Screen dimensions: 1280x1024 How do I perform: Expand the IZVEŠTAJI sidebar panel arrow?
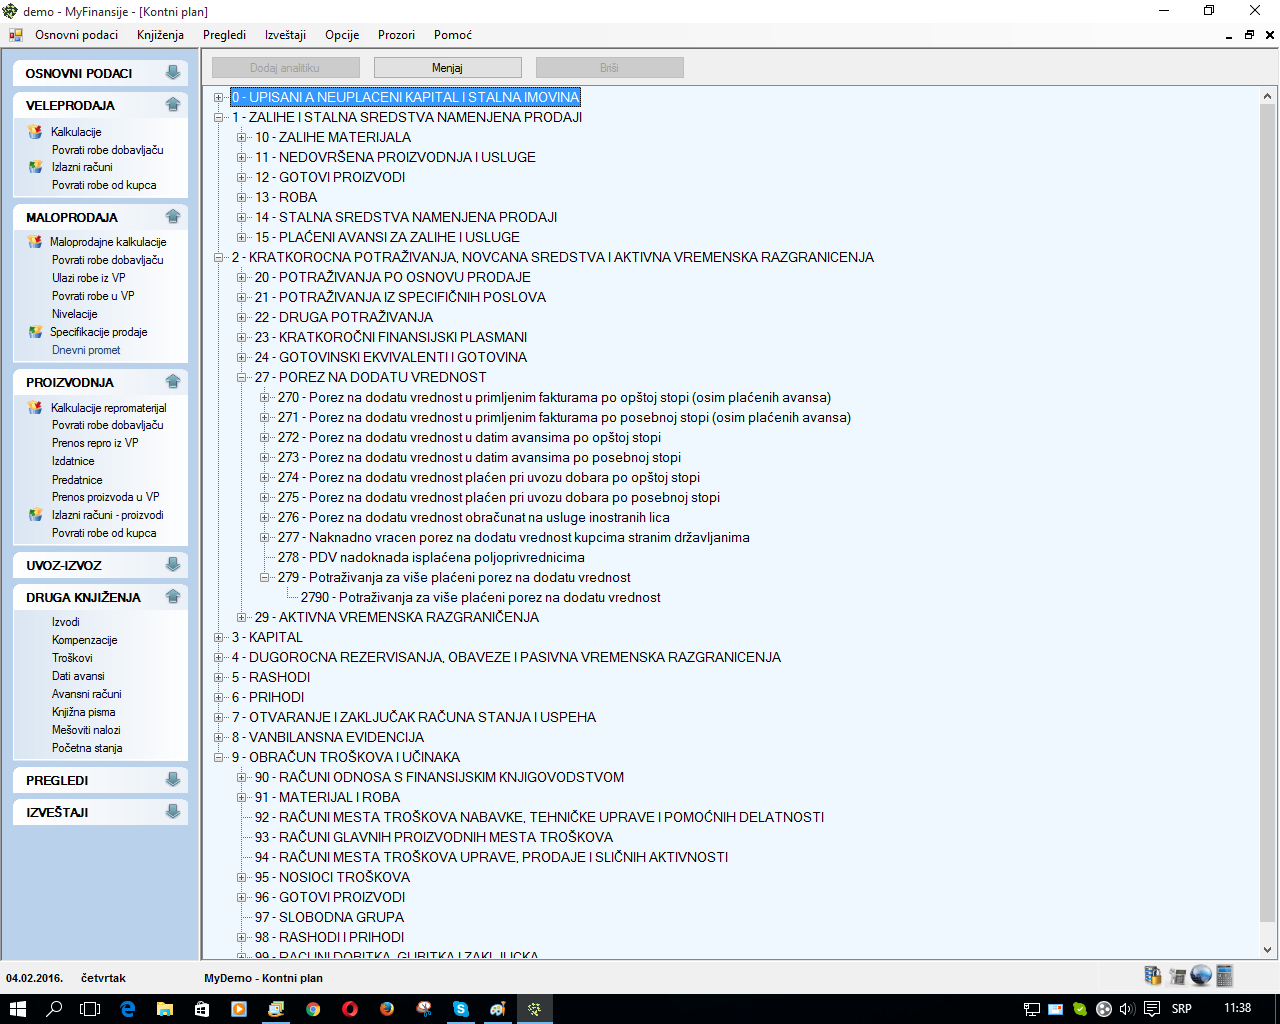[x=173, y=812]
